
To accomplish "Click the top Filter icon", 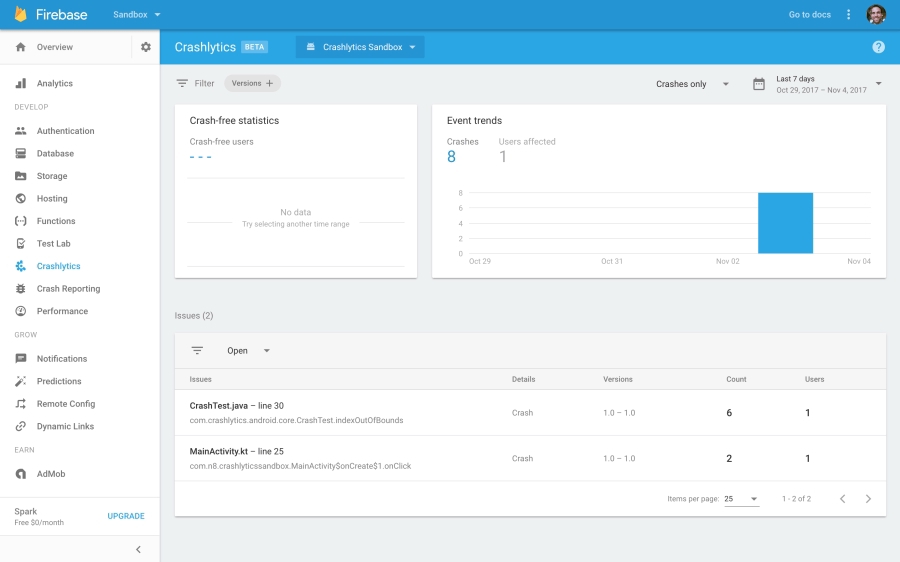I will (182, 83).
